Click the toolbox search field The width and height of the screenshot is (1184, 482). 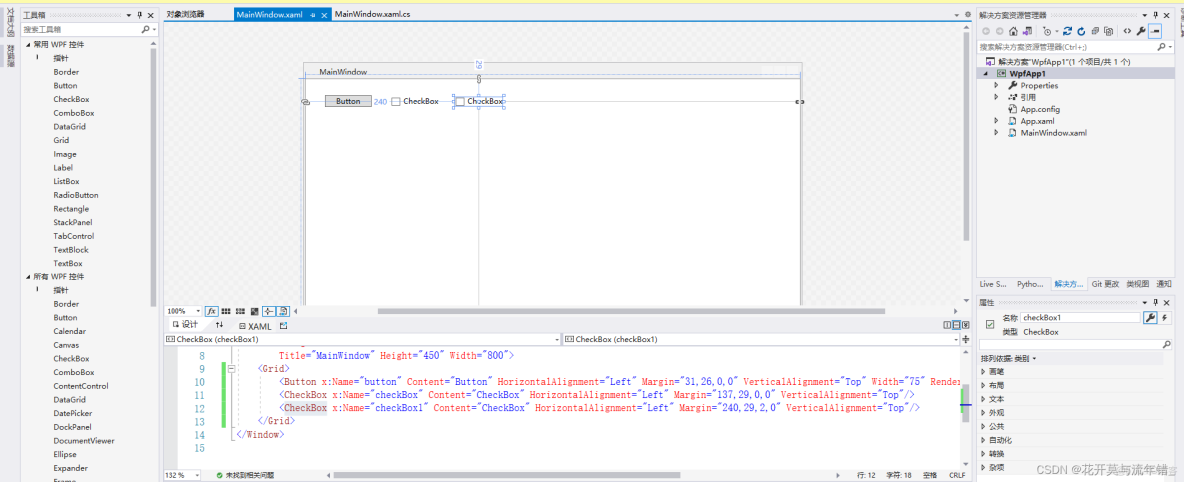[x=81, y=29]
